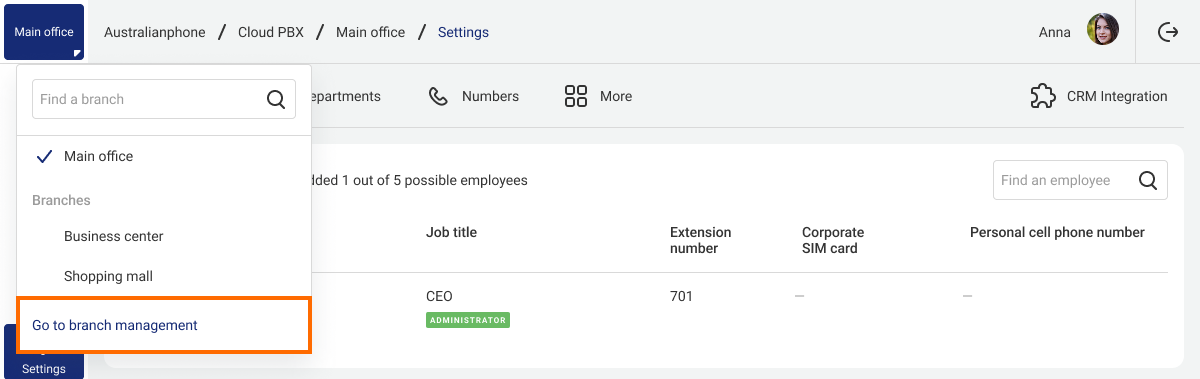The width and height of the screenshot is (1200, 379).
Task: Click the branch search magnifier icon
Action: tap(276, 99)
